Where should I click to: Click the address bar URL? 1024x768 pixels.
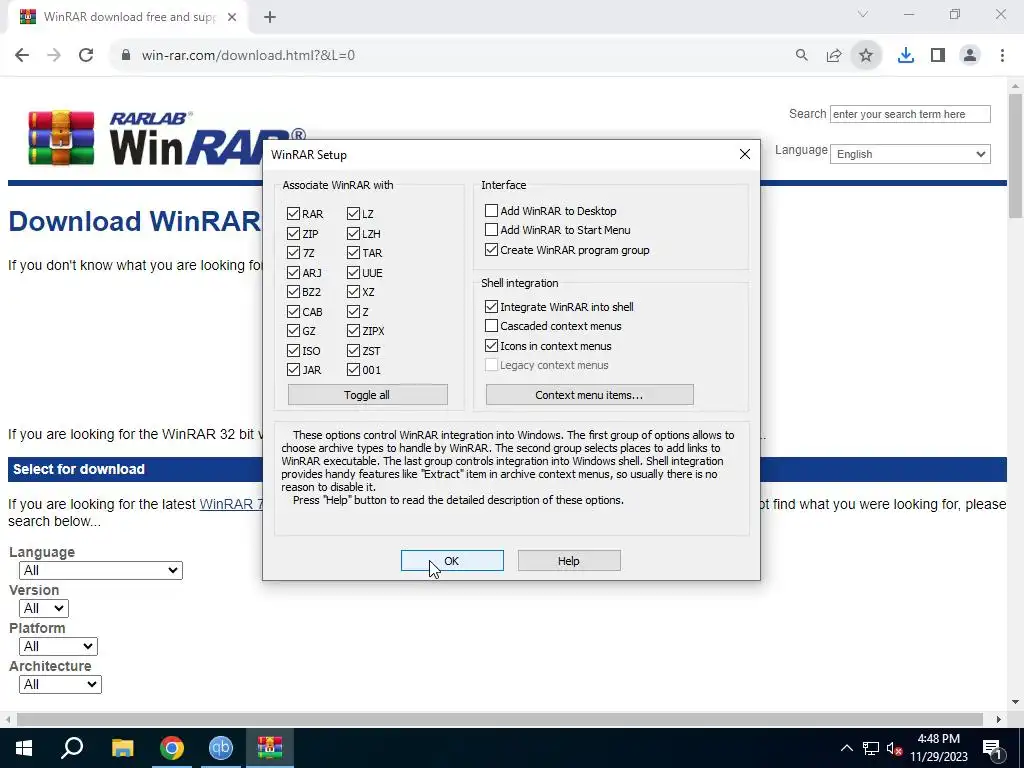pos(248,55)
